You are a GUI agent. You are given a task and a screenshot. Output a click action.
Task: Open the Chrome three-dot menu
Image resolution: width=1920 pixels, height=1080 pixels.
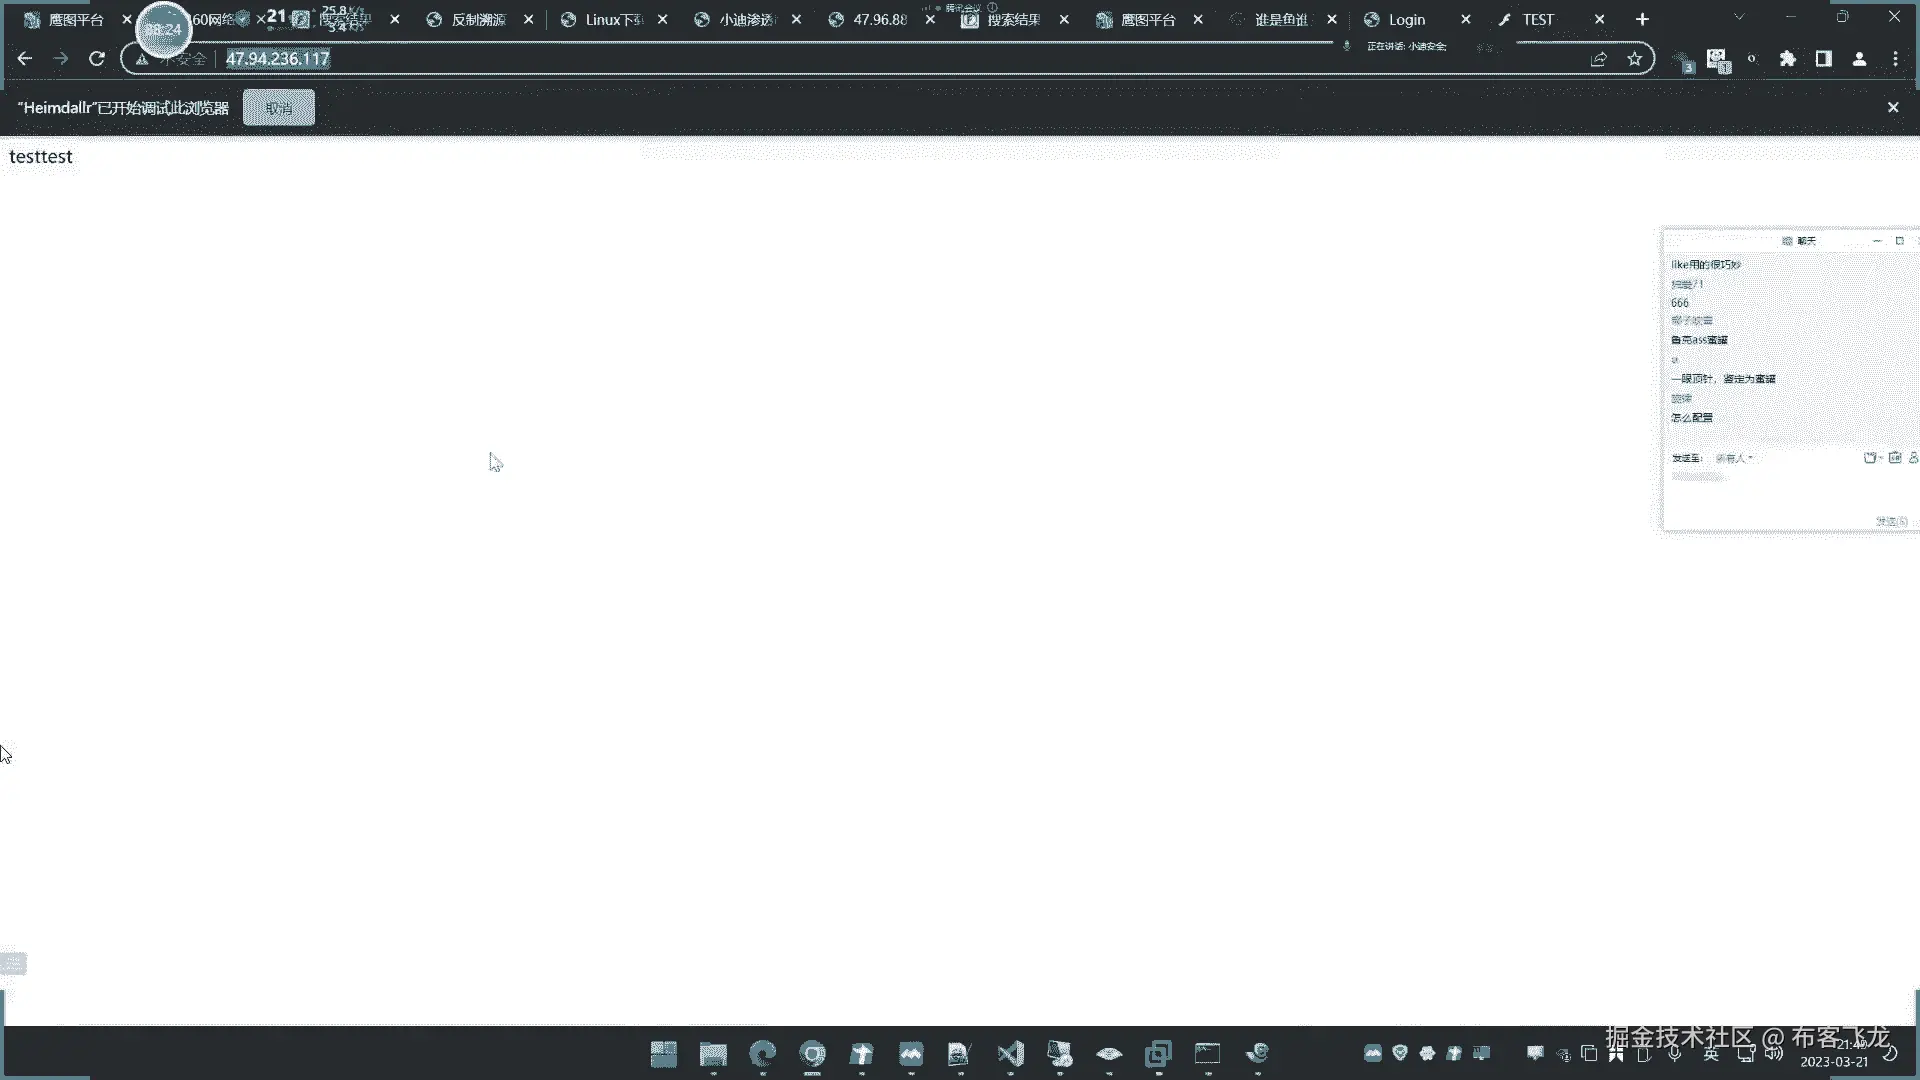[1895, 59]
